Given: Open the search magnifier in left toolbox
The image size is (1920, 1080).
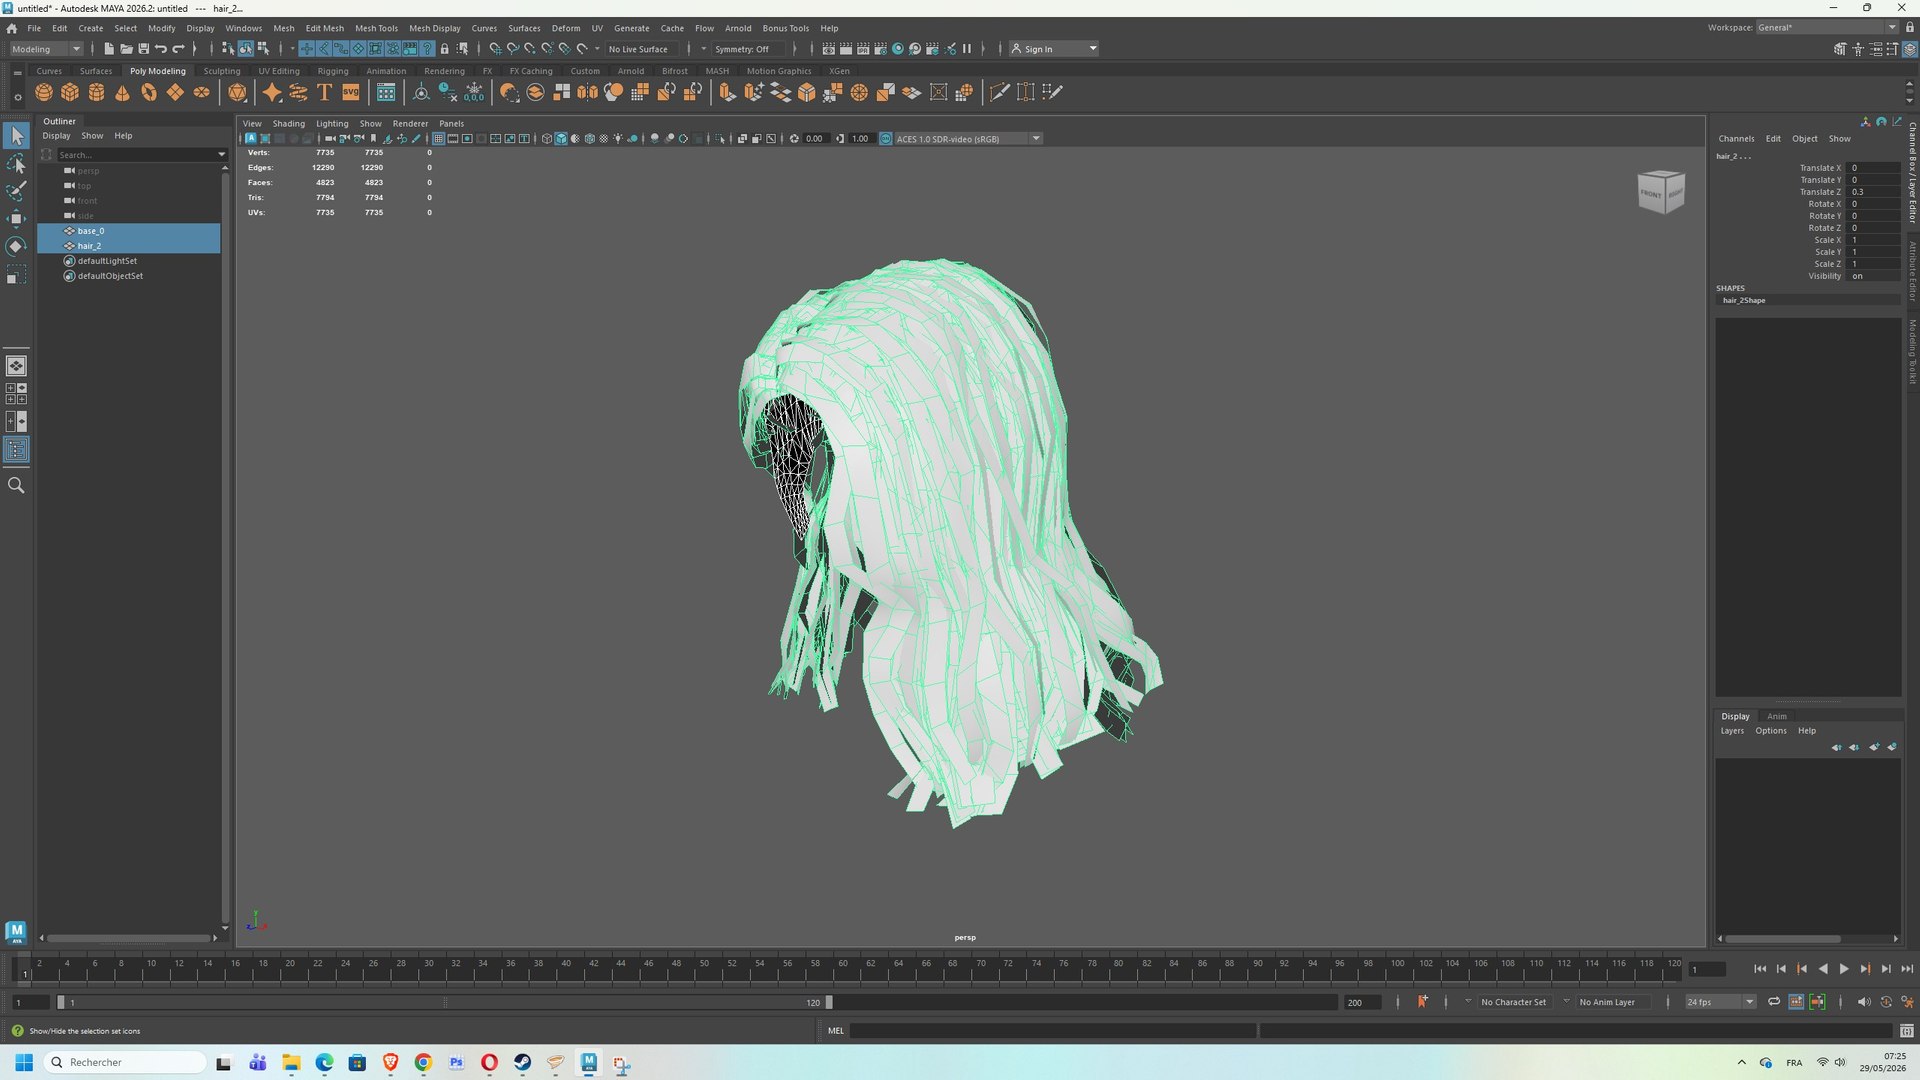Looking at the screenshot, I should coord(16,485).
